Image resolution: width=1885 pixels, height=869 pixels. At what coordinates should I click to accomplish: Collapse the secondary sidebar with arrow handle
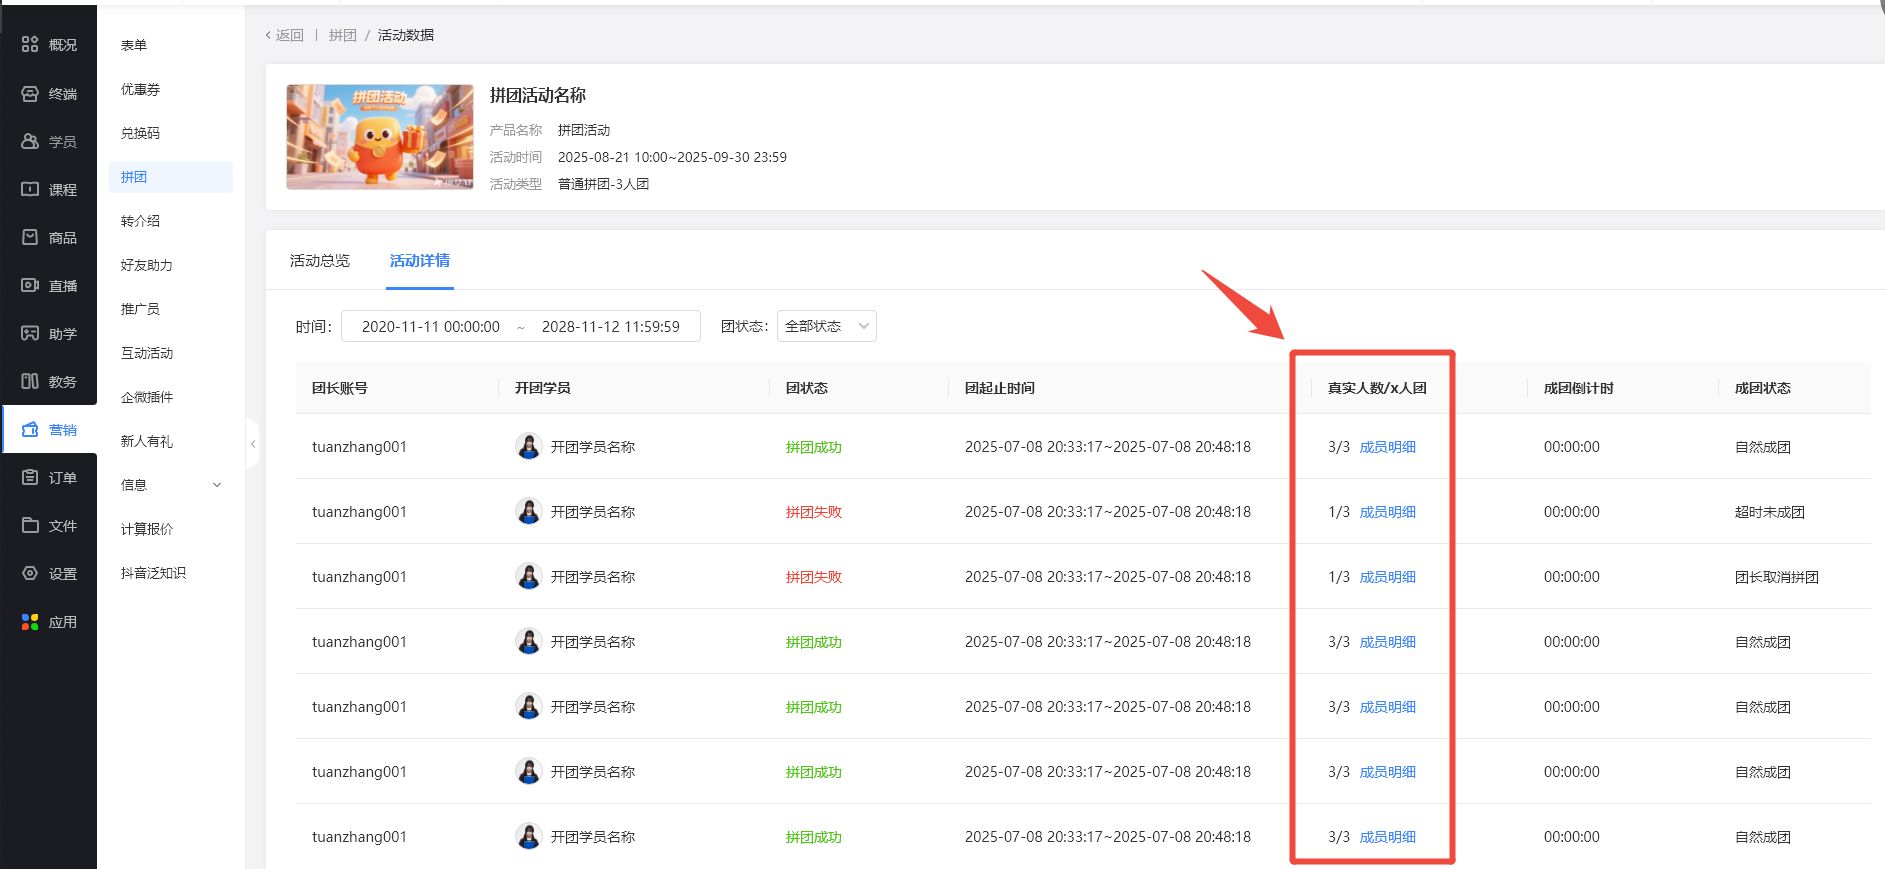pyautogui.click(x=253, y=444)
